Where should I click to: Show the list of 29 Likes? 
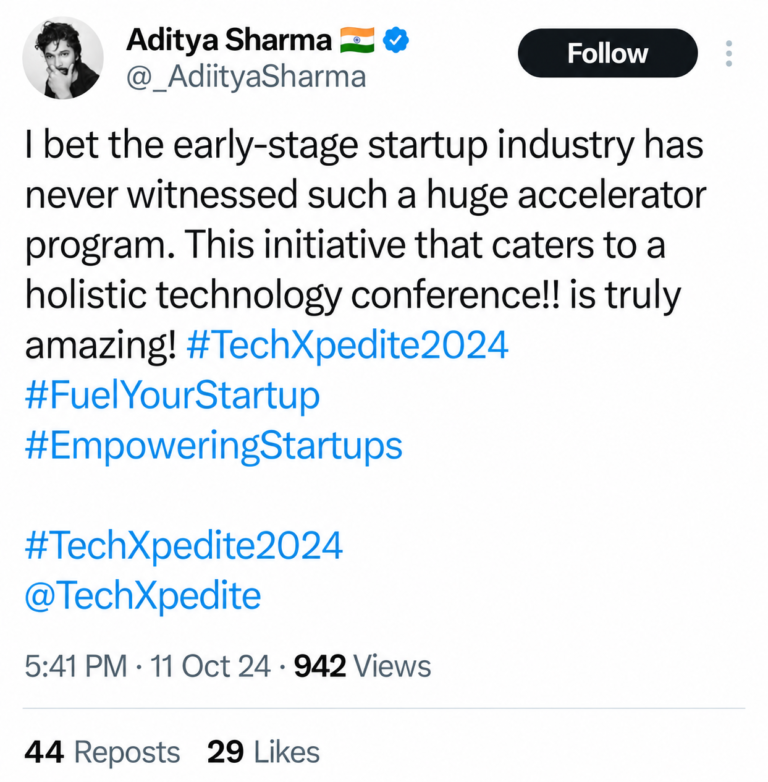point(263,752)
